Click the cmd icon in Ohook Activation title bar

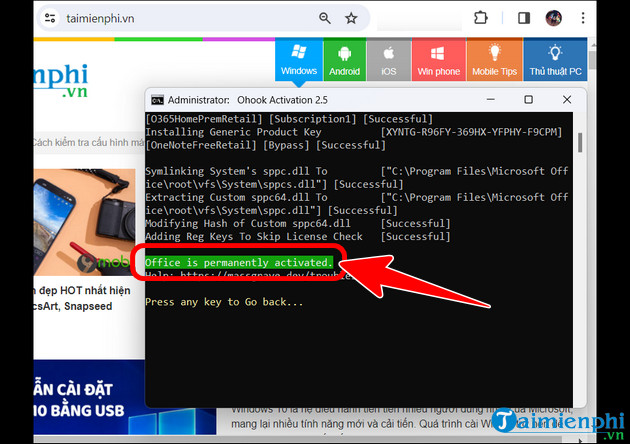(x=157, y=100)
